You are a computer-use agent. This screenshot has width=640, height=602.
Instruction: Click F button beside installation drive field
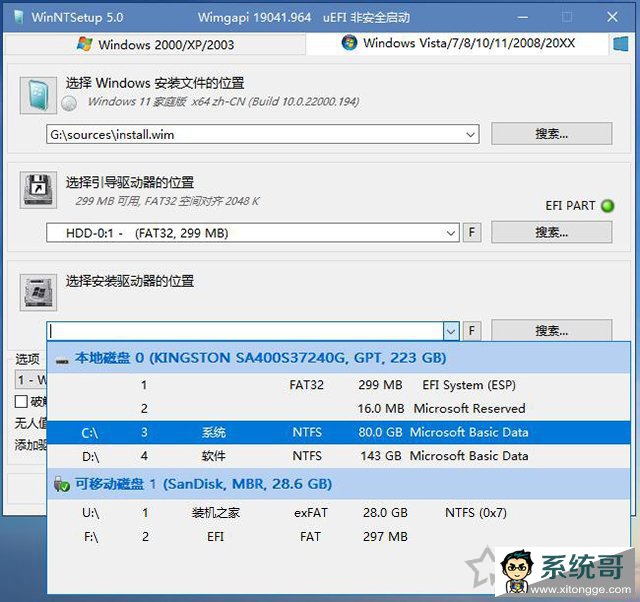tap(472, 331)
